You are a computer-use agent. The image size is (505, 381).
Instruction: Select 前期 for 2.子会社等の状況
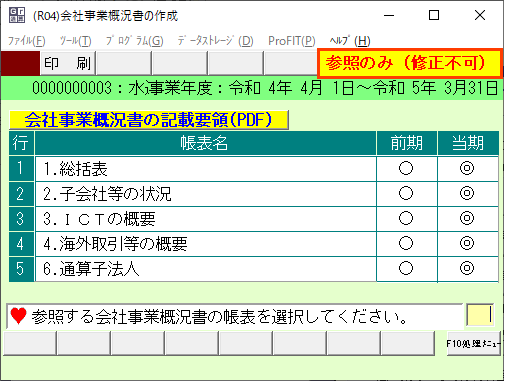406,193
